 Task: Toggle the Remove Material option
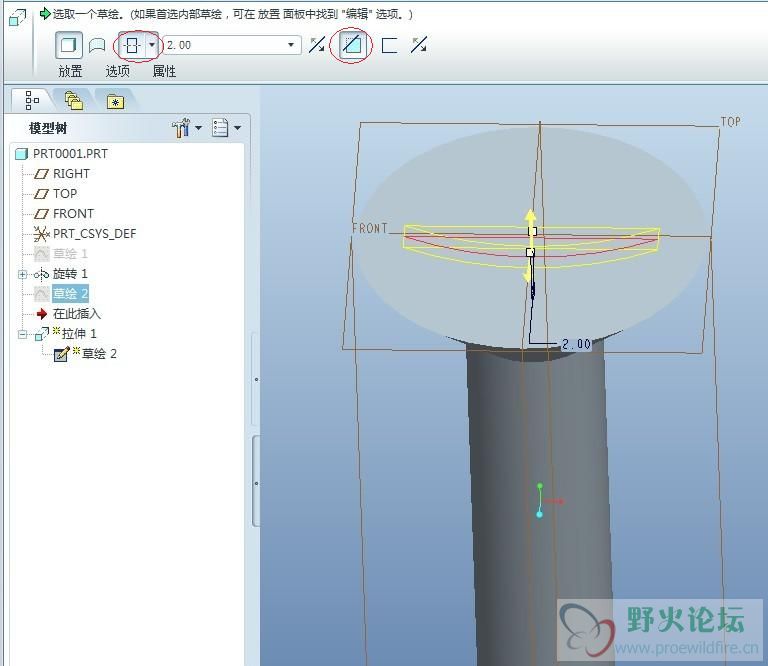pyautogui.click(x=351, y=45)
